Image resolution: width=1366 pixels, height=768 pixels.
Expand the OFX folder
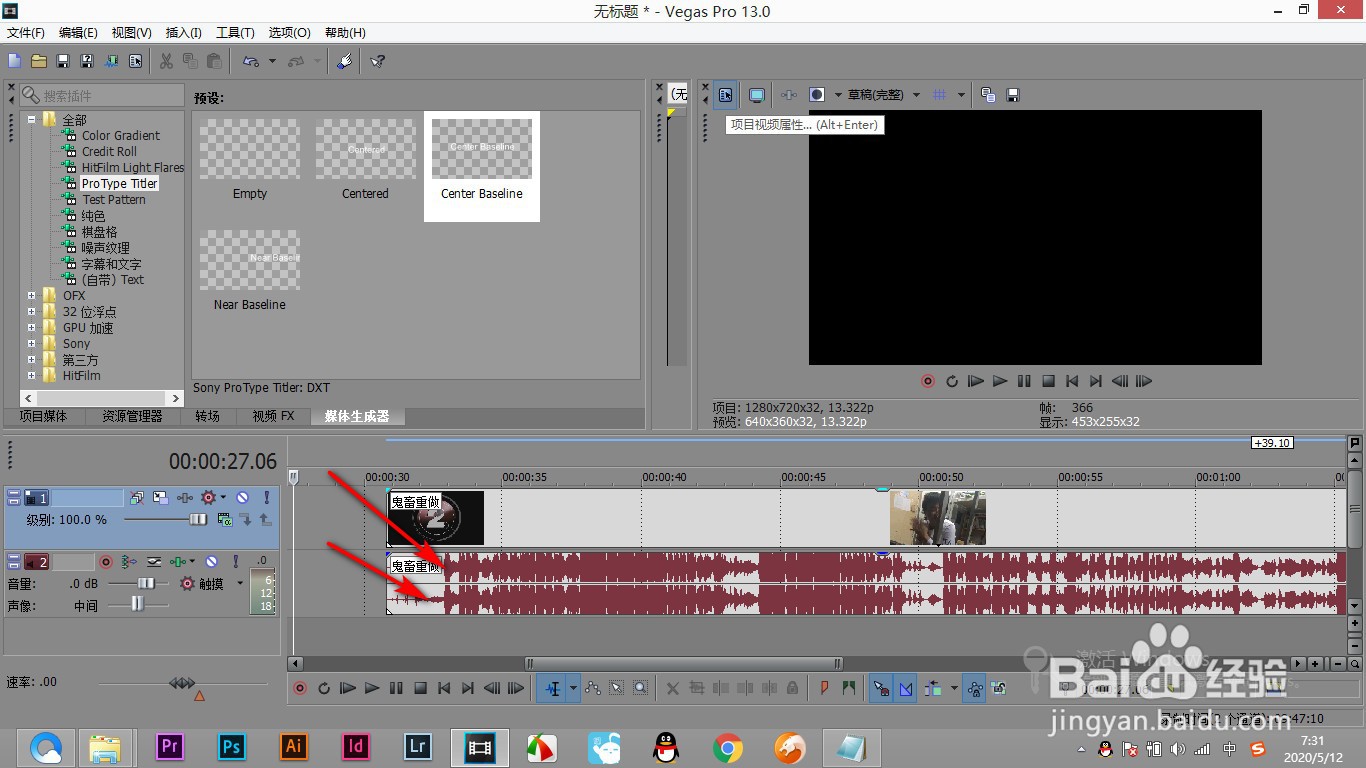click(x=31, y=295)
